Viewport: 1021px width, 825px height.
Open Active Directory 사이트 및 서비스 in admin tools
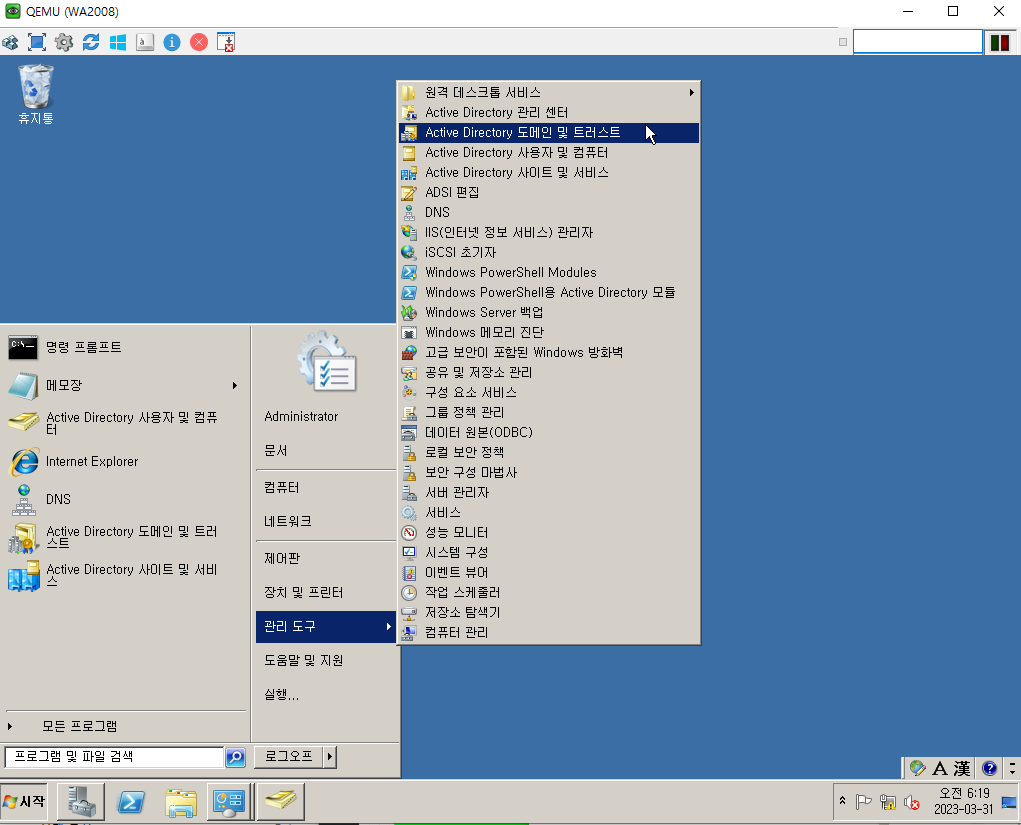[x=549, y=173]
